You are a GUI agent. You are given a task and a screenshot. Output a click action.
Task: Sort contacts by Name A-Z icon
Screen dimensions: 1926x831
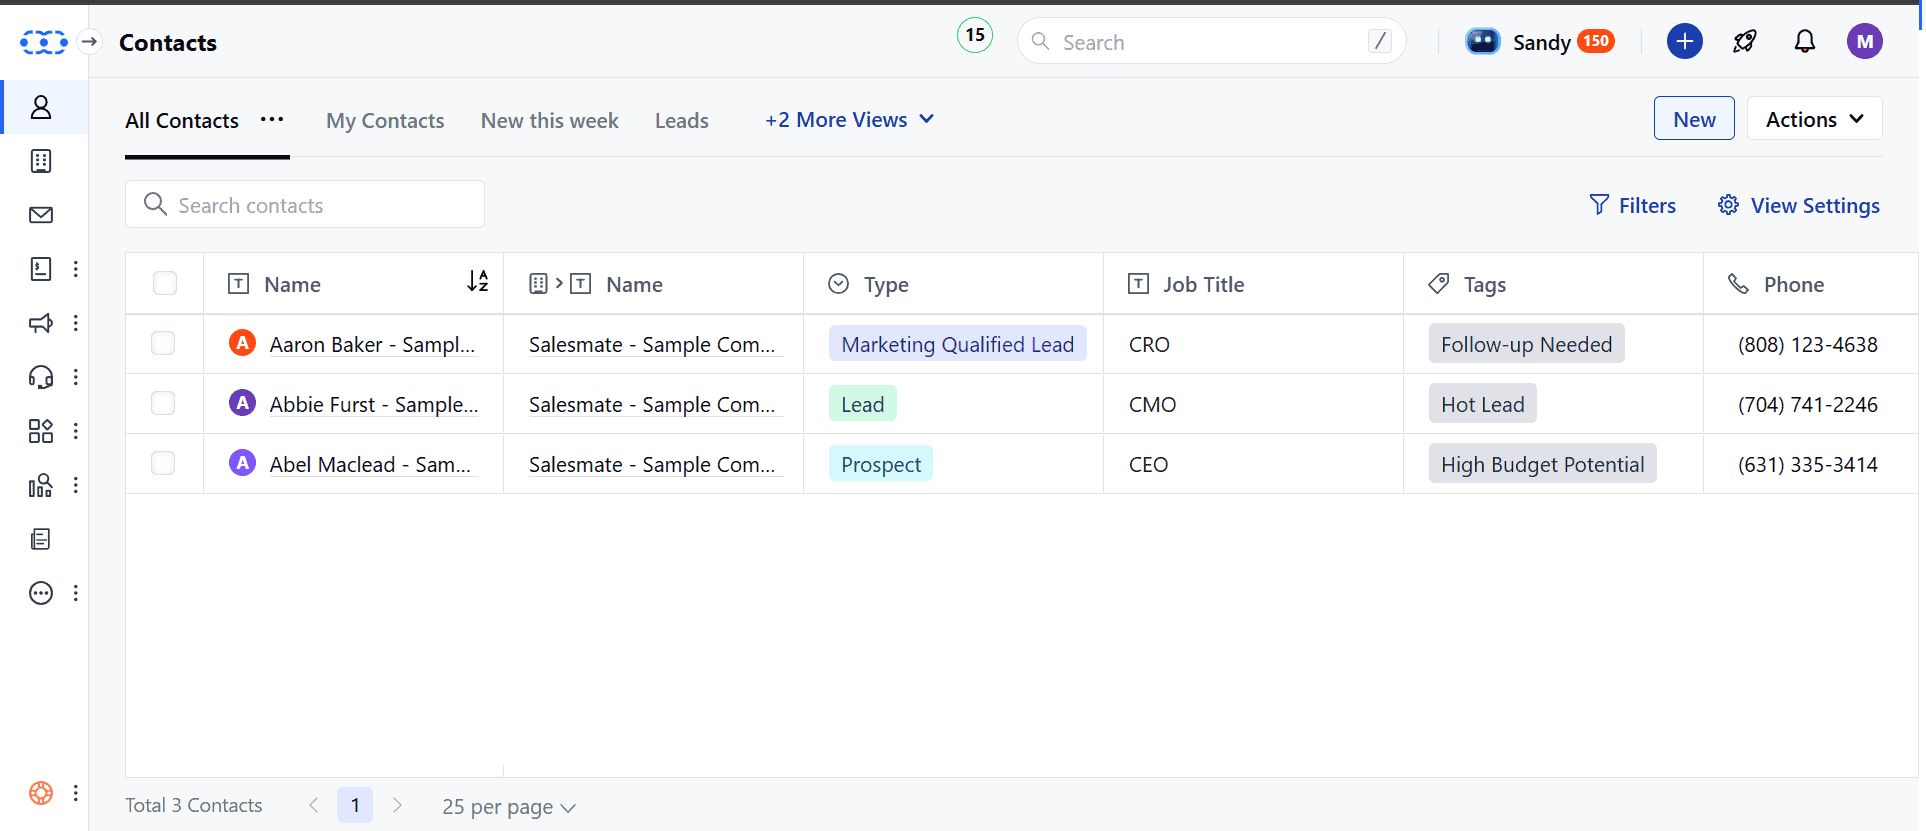tap(478, 282)
